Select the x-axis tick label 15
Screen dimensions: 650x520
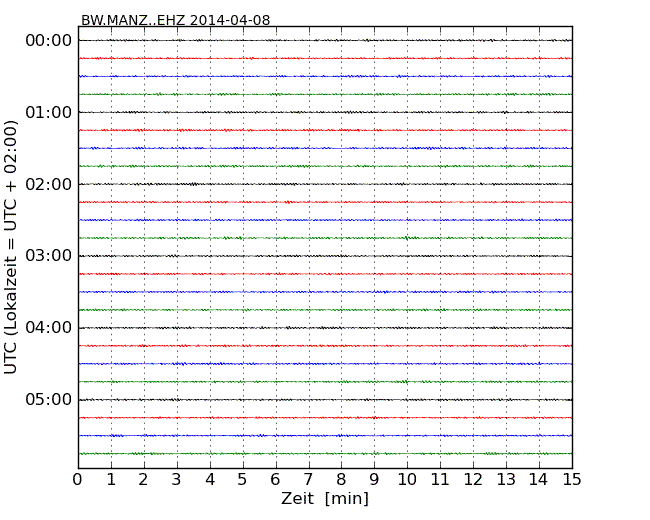coord(572,479)
